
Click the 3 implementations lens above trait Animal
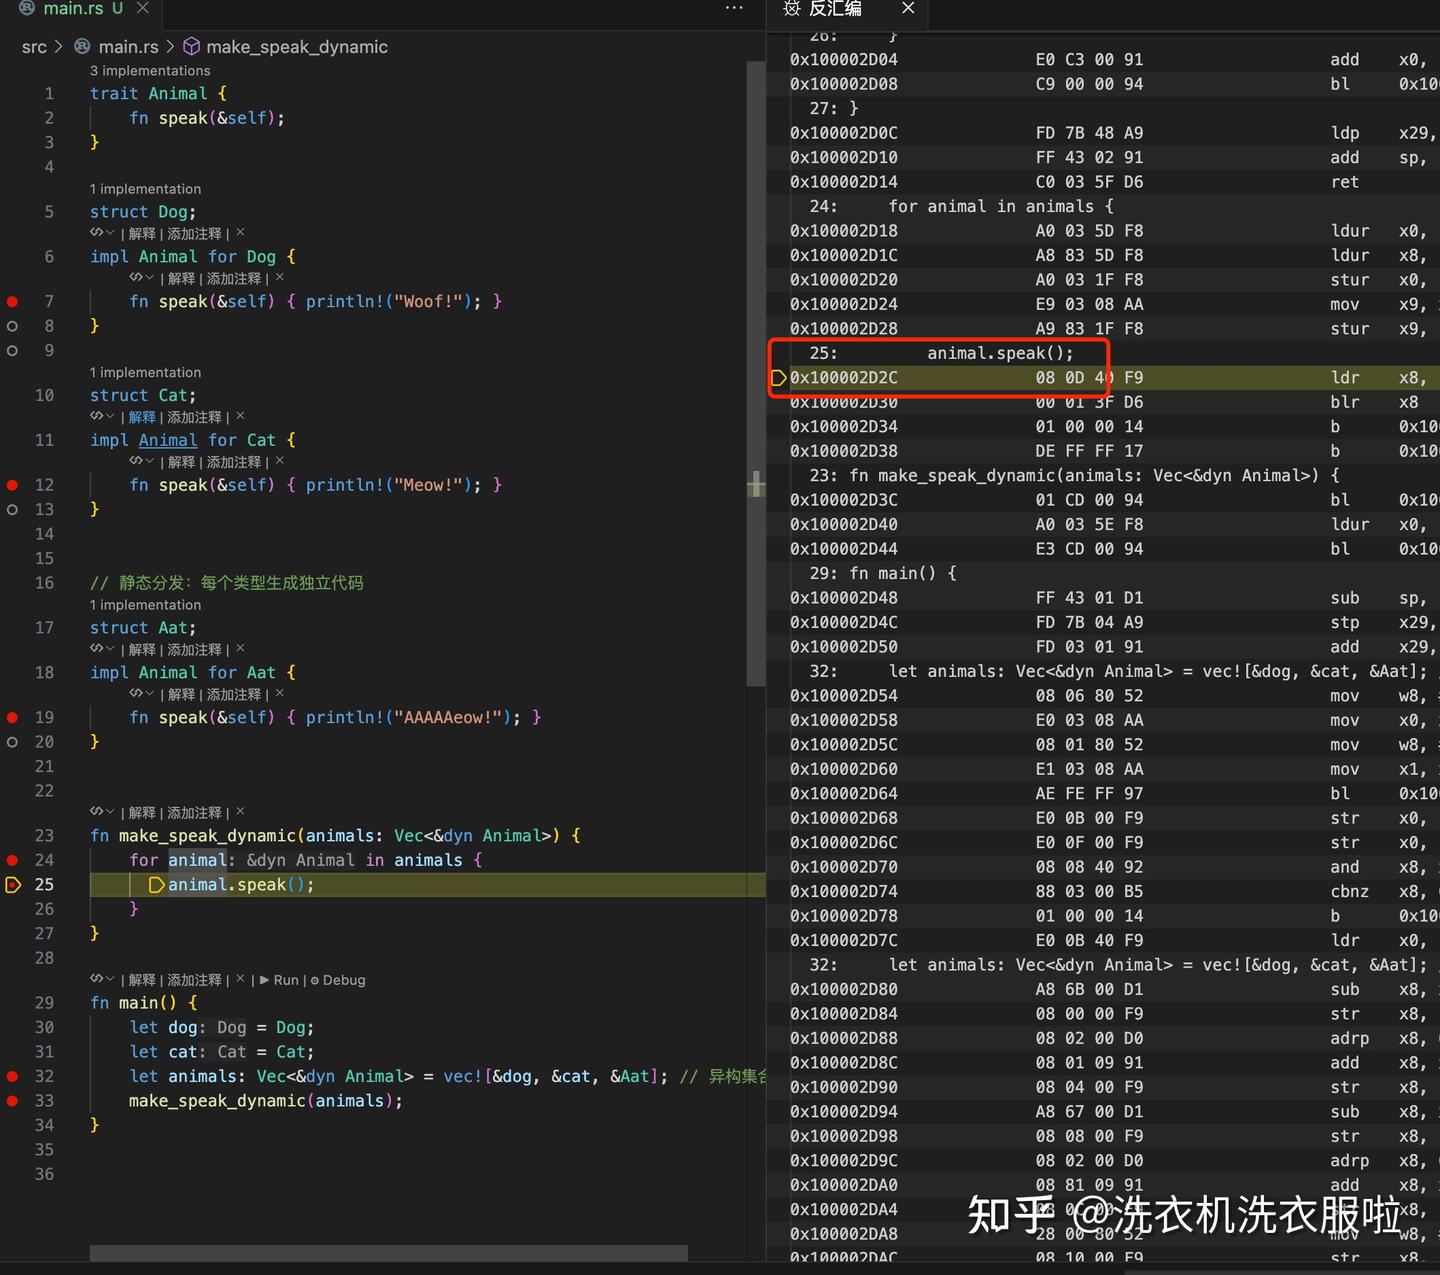coord(150,70)
